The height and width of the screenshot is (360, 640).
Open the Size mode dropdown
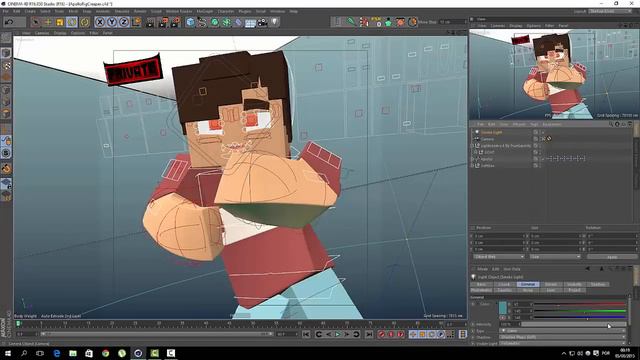click(x=555, y=256)
